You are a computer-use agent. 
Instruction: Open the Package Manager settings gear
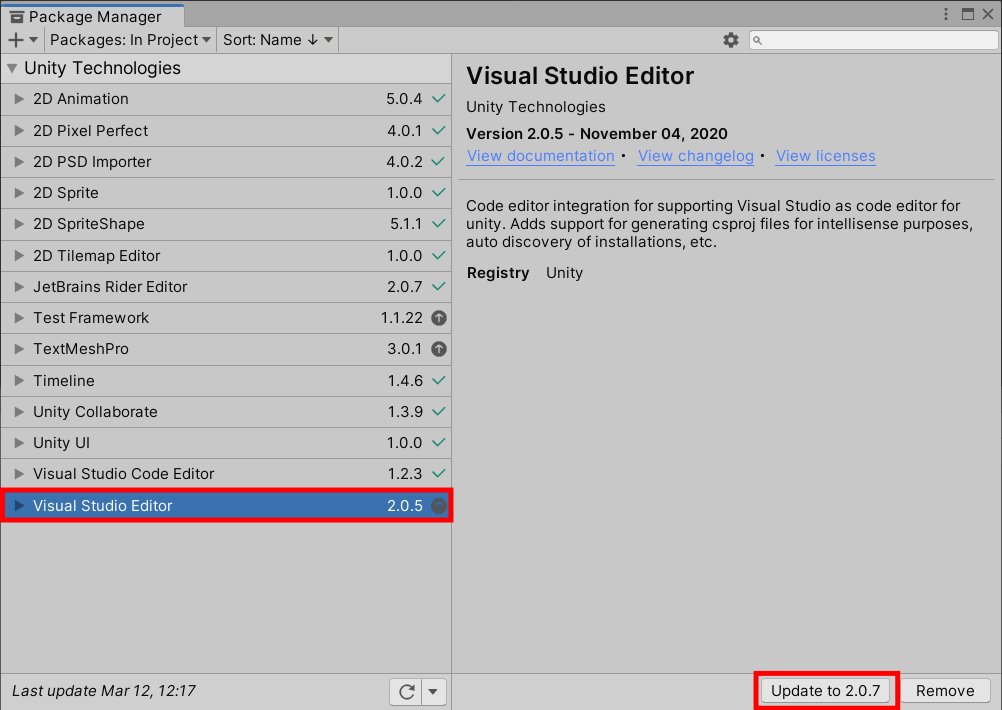(x=730, y=40)
